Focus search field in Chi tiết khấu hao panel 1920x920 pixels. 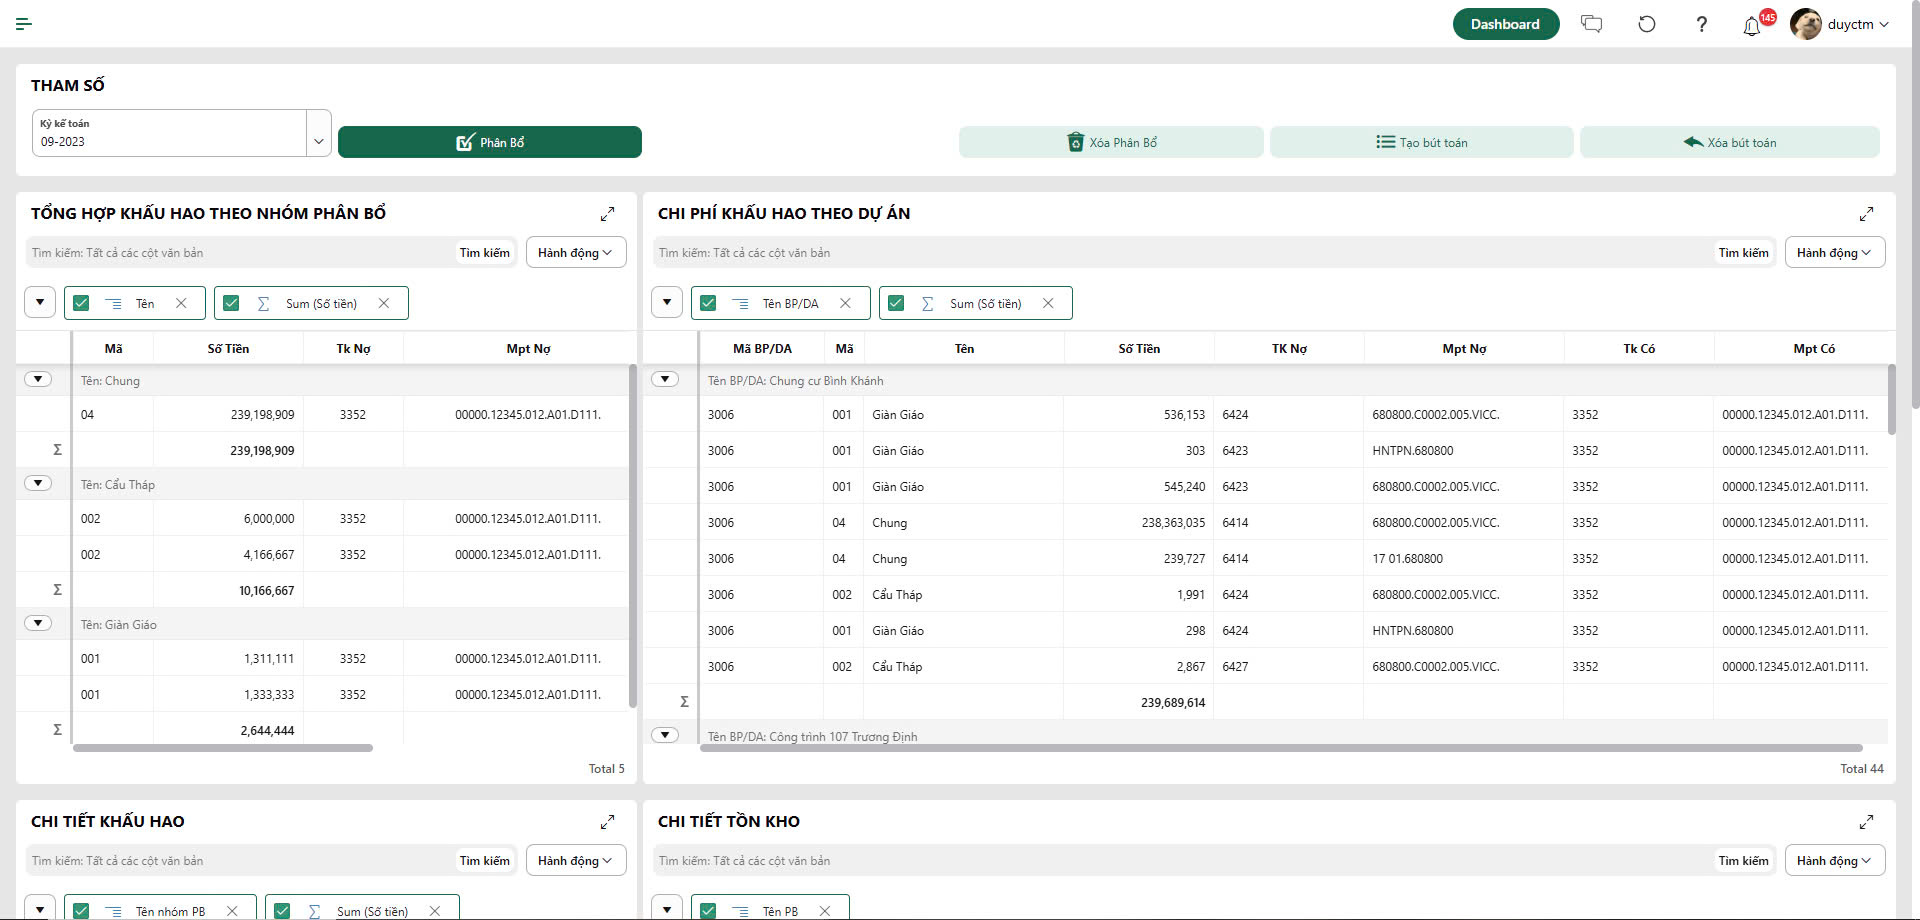click(240, 861)
